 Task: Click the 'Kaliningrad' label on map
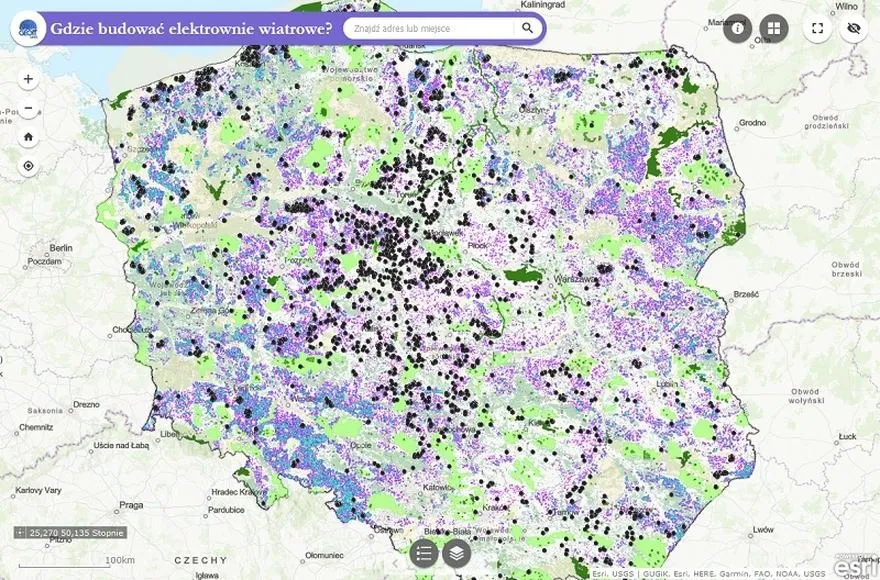(x=542, y=4)
